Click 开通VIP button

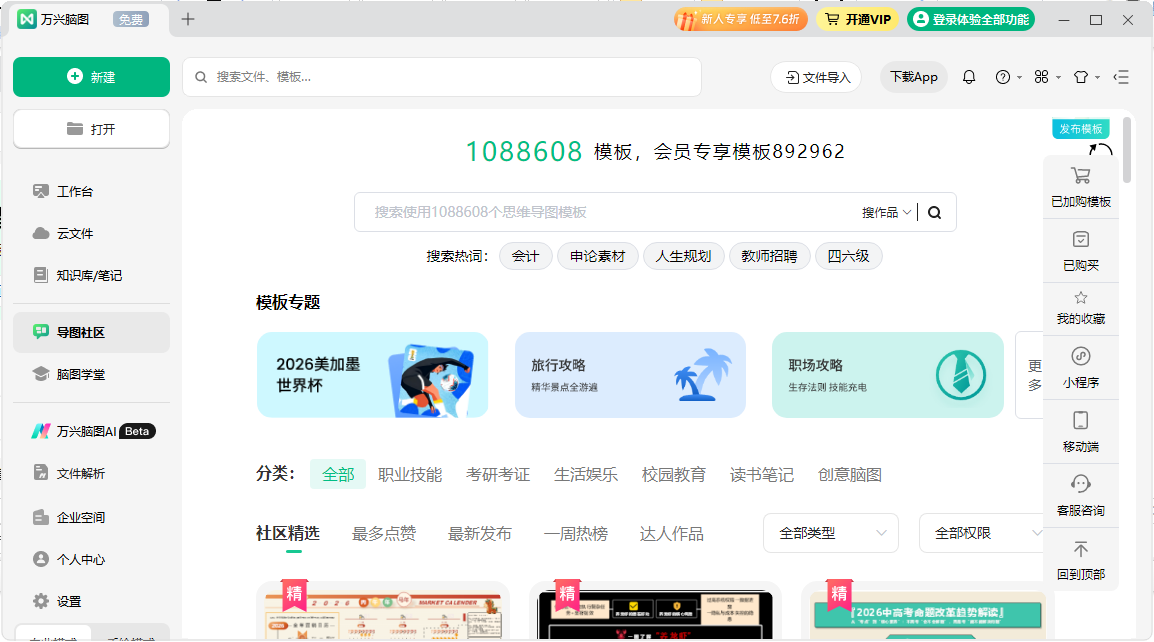coord(857,19)
